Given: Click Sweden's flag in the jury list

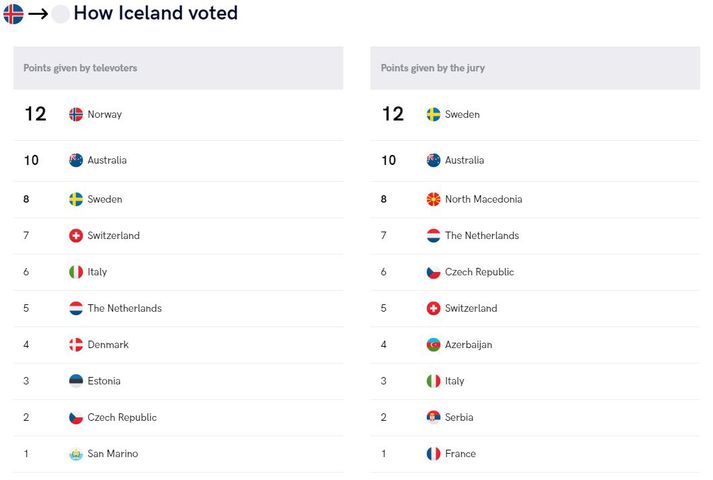Looking at the screenshot, I should tap(433, 115).
